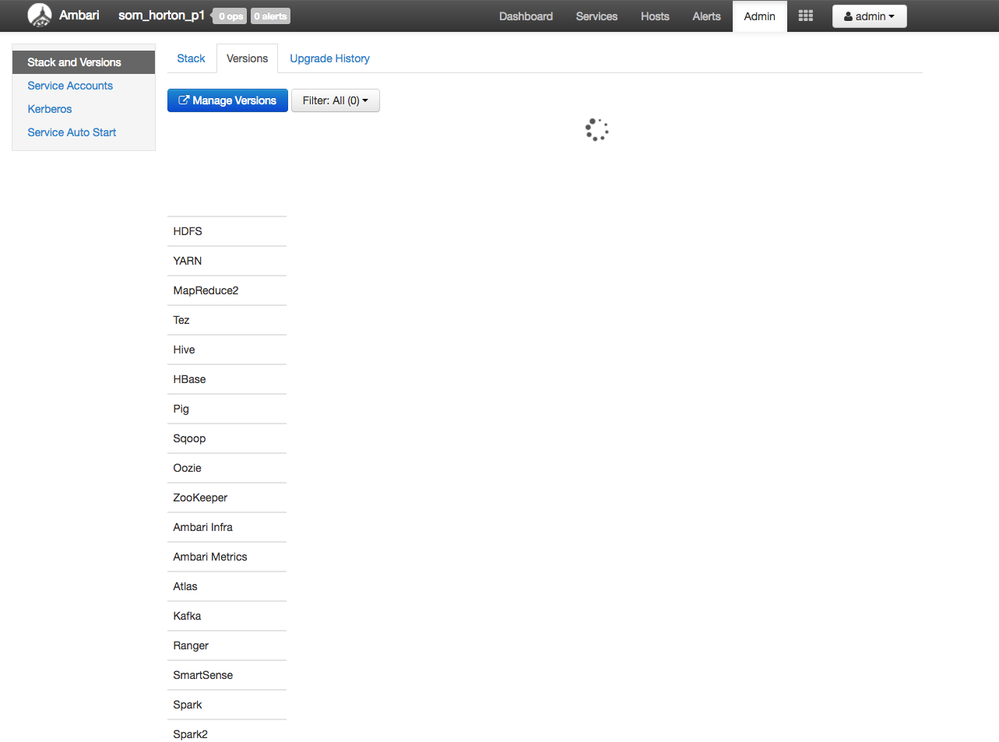
Task: Click the admin user icon
Action: [x=848, y=15]
